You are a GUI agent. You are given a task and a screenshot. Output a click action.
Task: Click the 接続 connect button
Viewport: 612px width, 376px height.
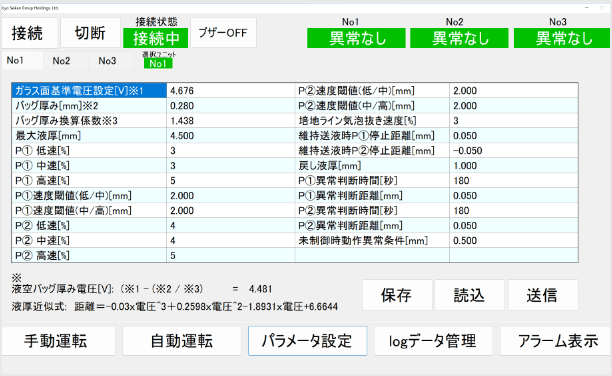30,33
